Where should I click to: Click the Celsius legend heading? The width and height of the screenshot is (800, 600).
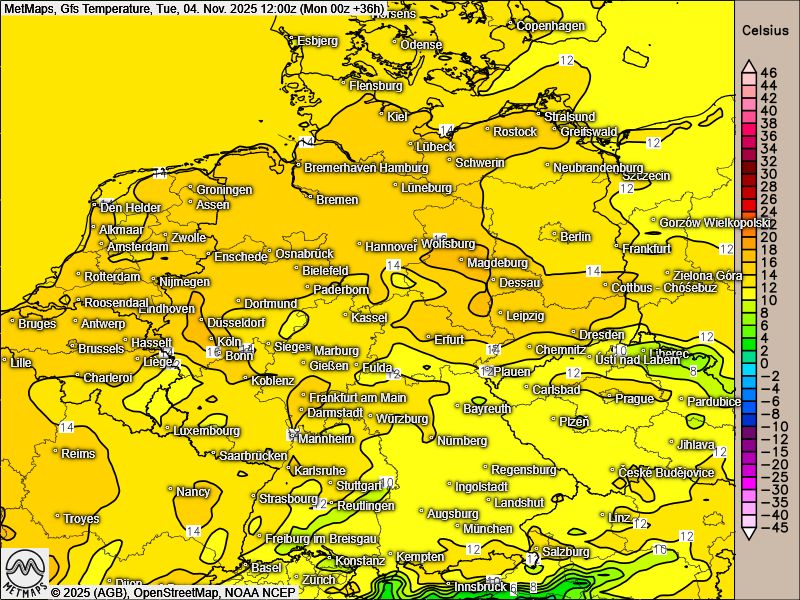coord(765,31)
